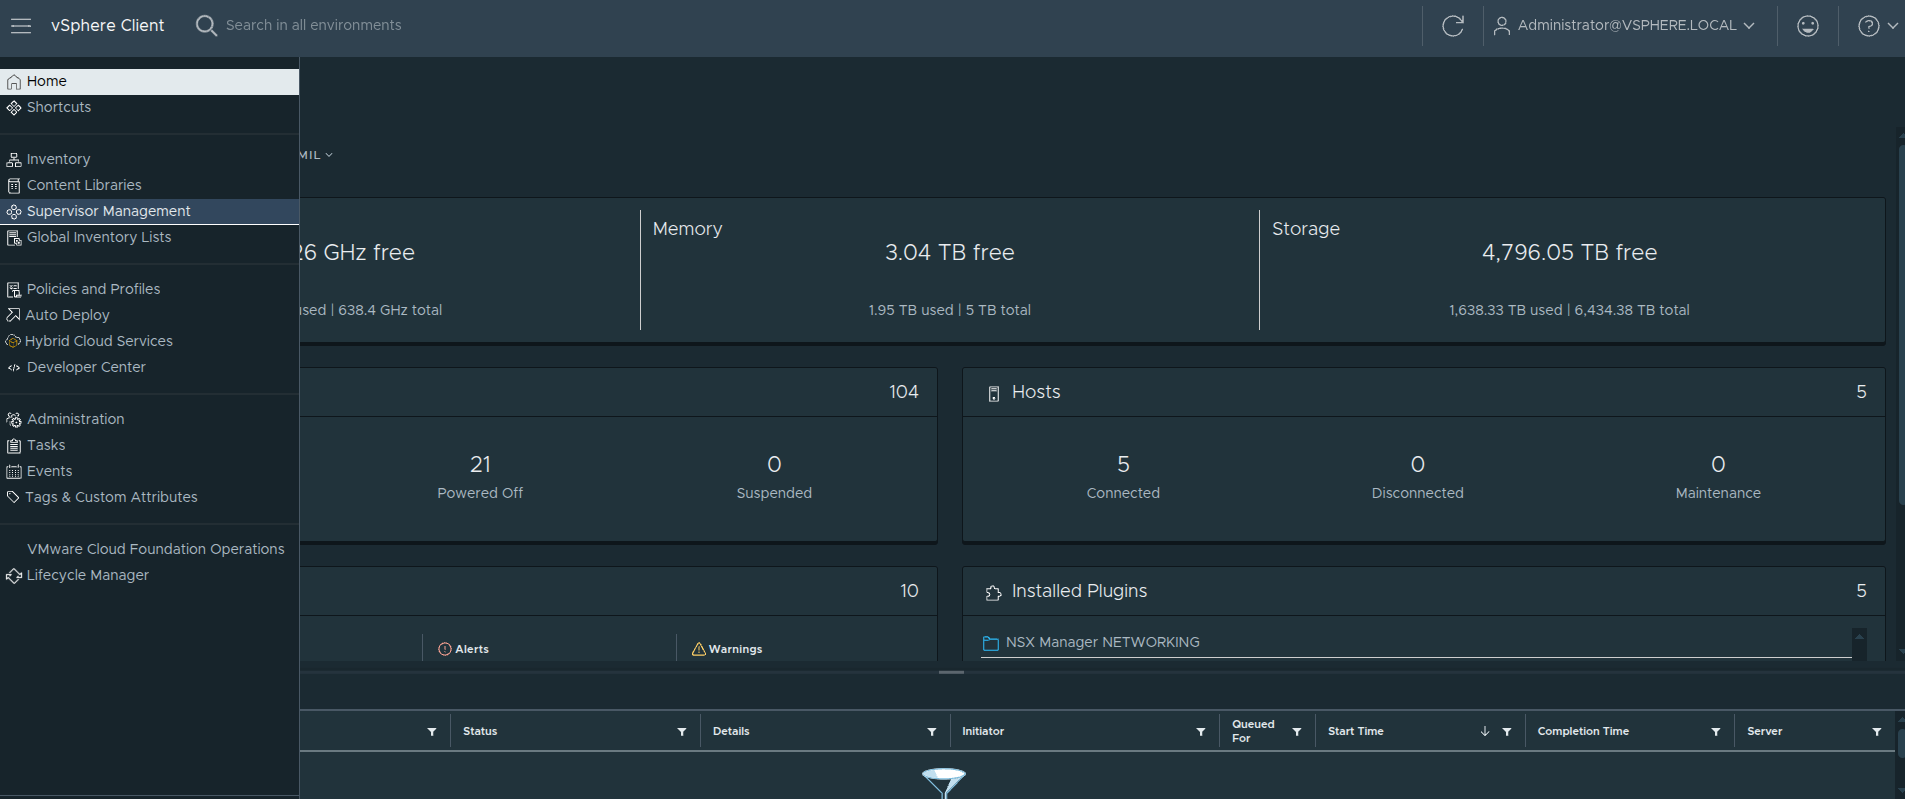Screen dimensions: 1905x799
Task: Open Policies and Profiles
Action: coord(149,289)
